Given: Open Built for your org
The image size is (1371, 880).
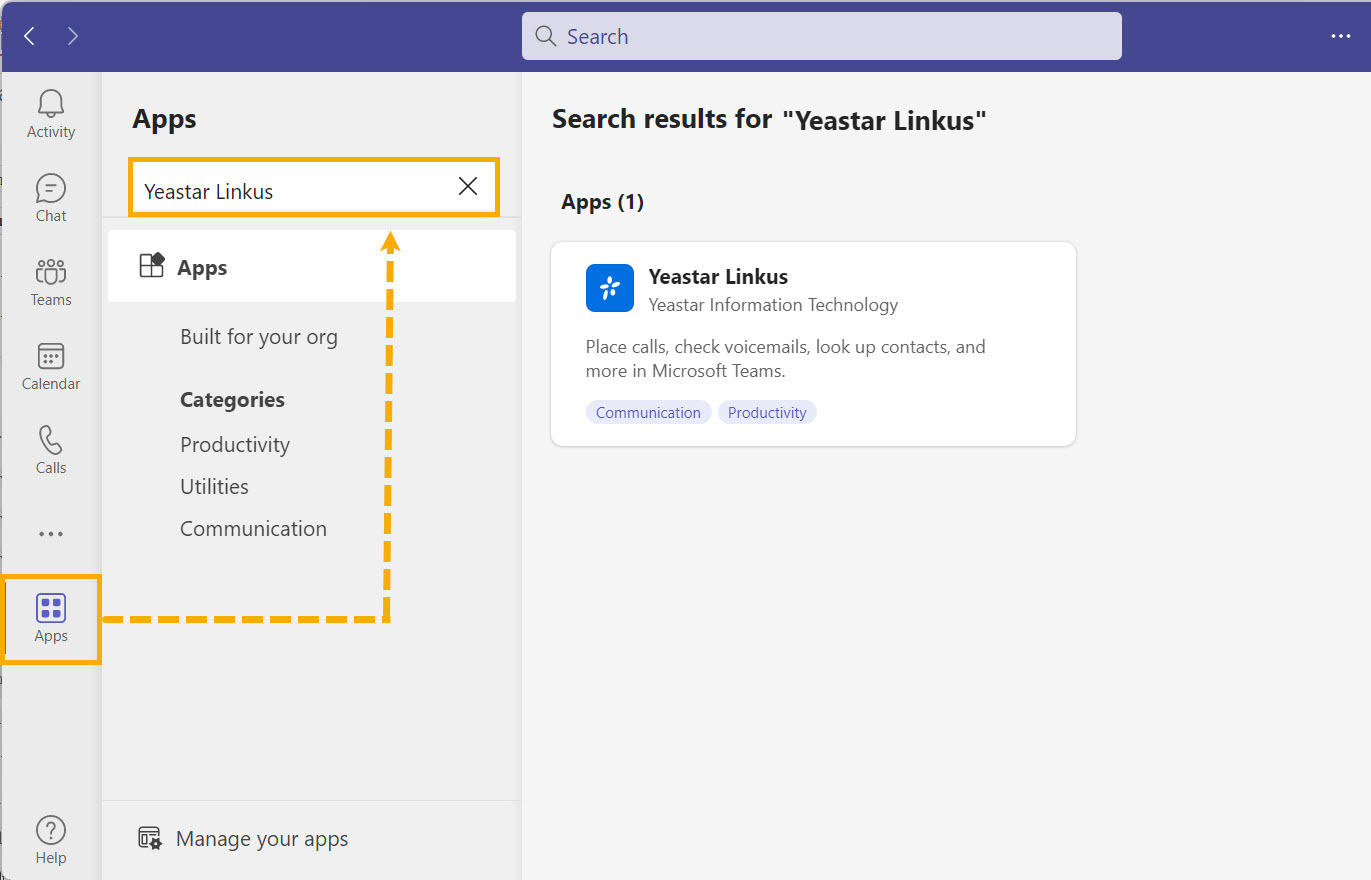Looking at the screenshot, I should tap(259, 337).
